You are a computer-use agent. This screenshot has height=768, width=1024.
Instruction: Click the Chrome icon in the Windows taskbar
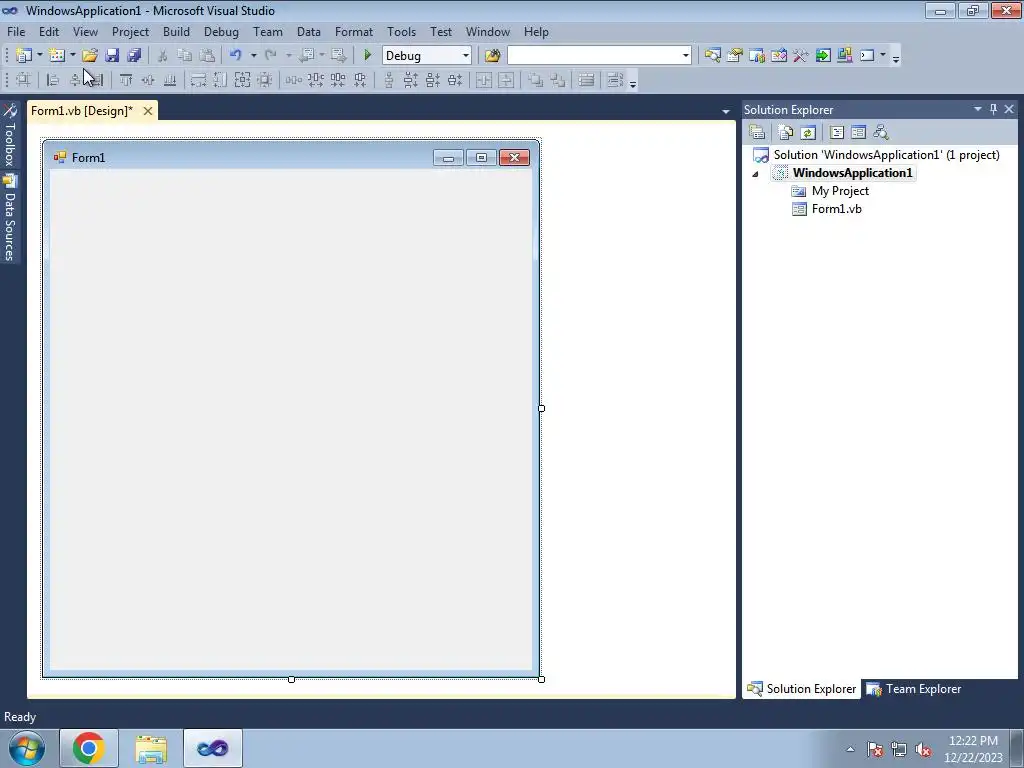(x=89, y=748)
